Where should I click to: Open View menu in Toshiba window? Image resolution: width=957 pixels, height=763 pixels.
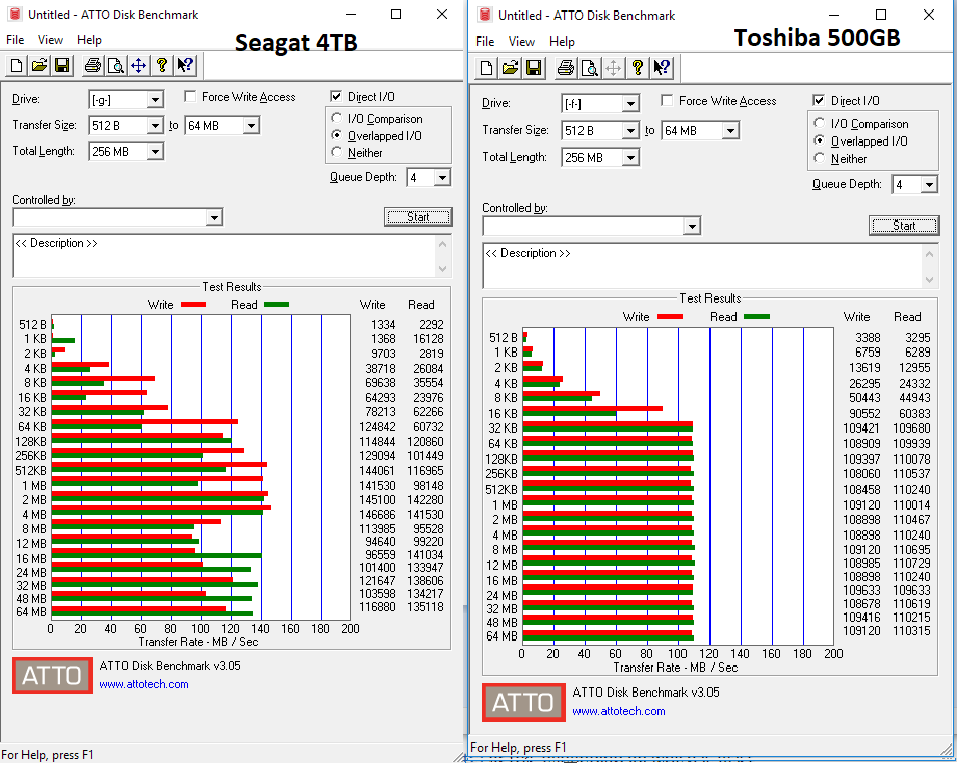click(522, 42)
